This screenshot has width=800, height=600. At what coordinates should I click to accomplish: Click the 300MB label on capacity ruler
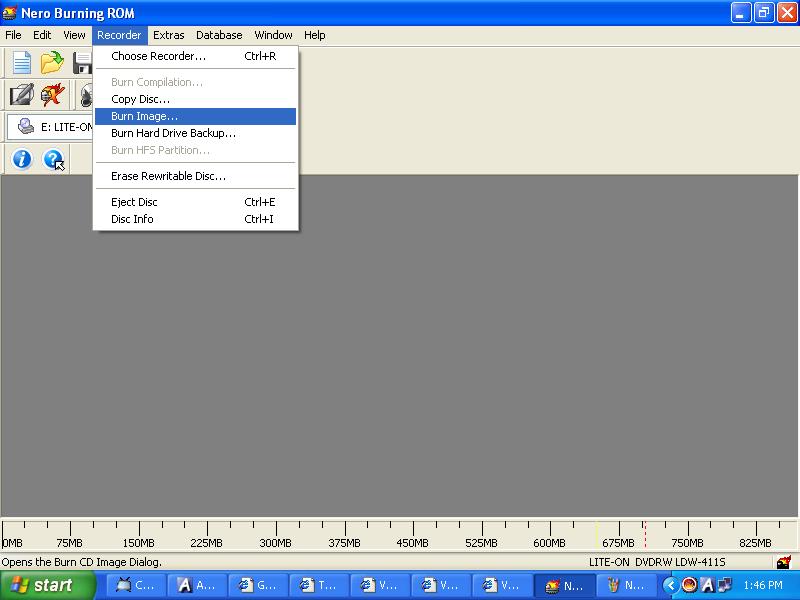(275, 543)
